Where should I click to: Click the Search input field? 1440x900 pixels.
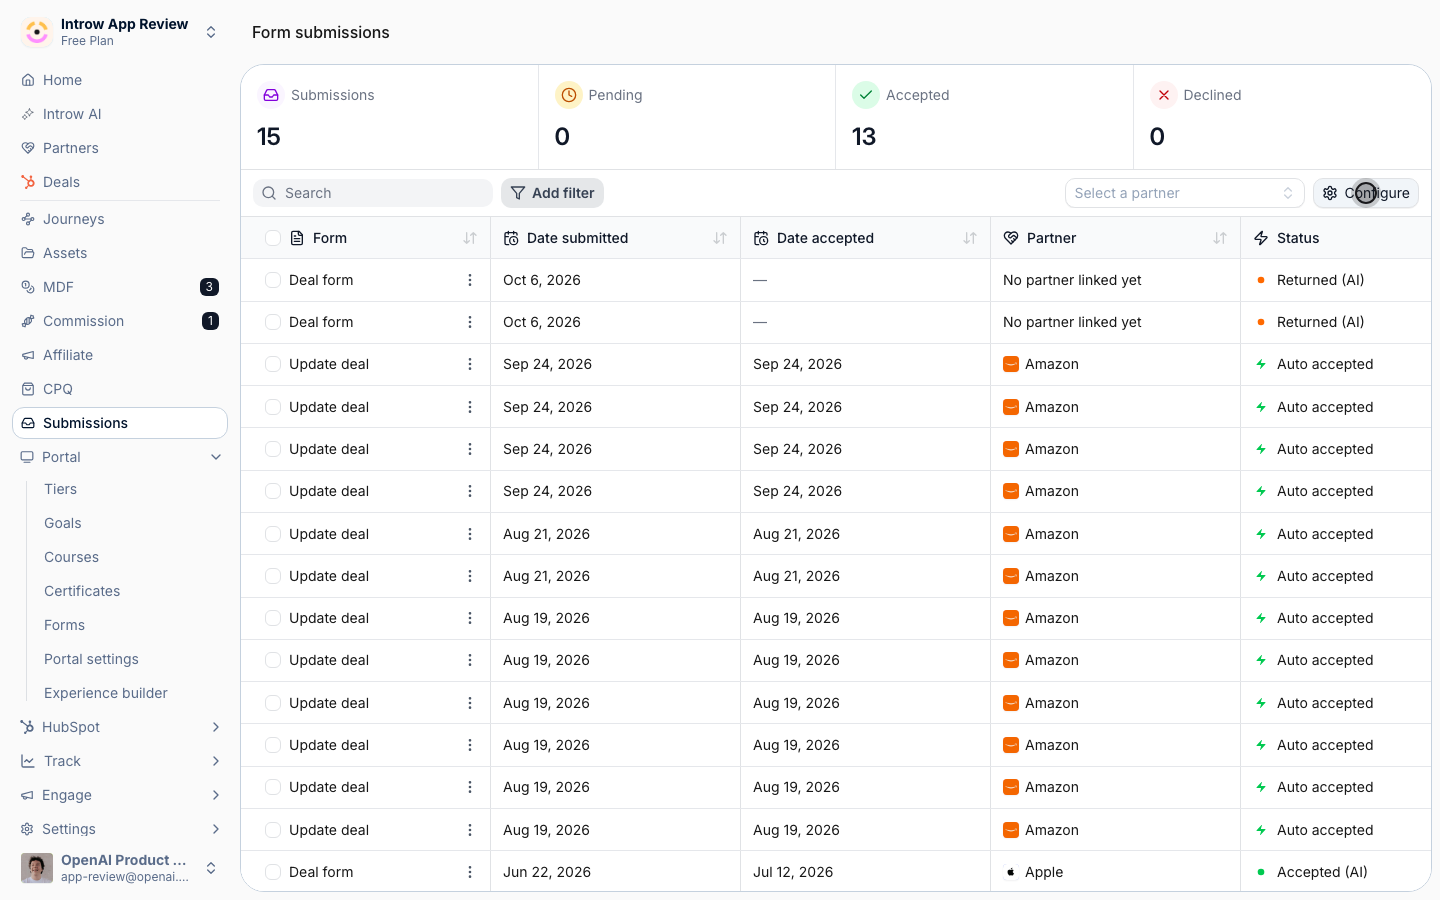373,193
